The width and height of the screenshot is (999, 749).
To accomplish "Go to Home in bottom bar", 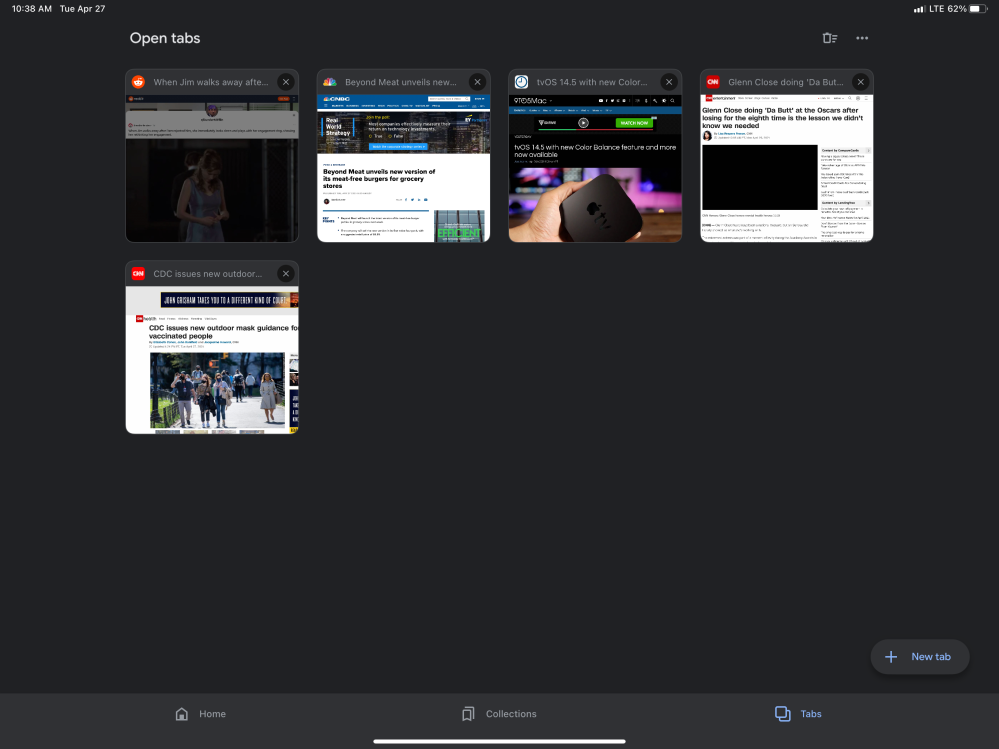I will click(200, 714).
